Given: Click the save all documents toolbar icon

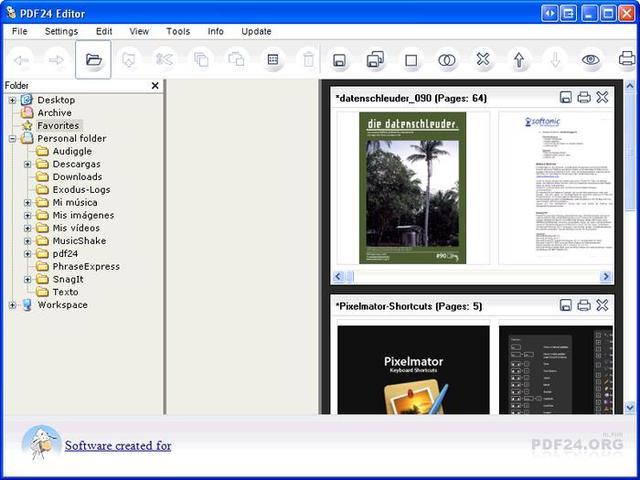Looking at the screenshot, I should (375, 60).
